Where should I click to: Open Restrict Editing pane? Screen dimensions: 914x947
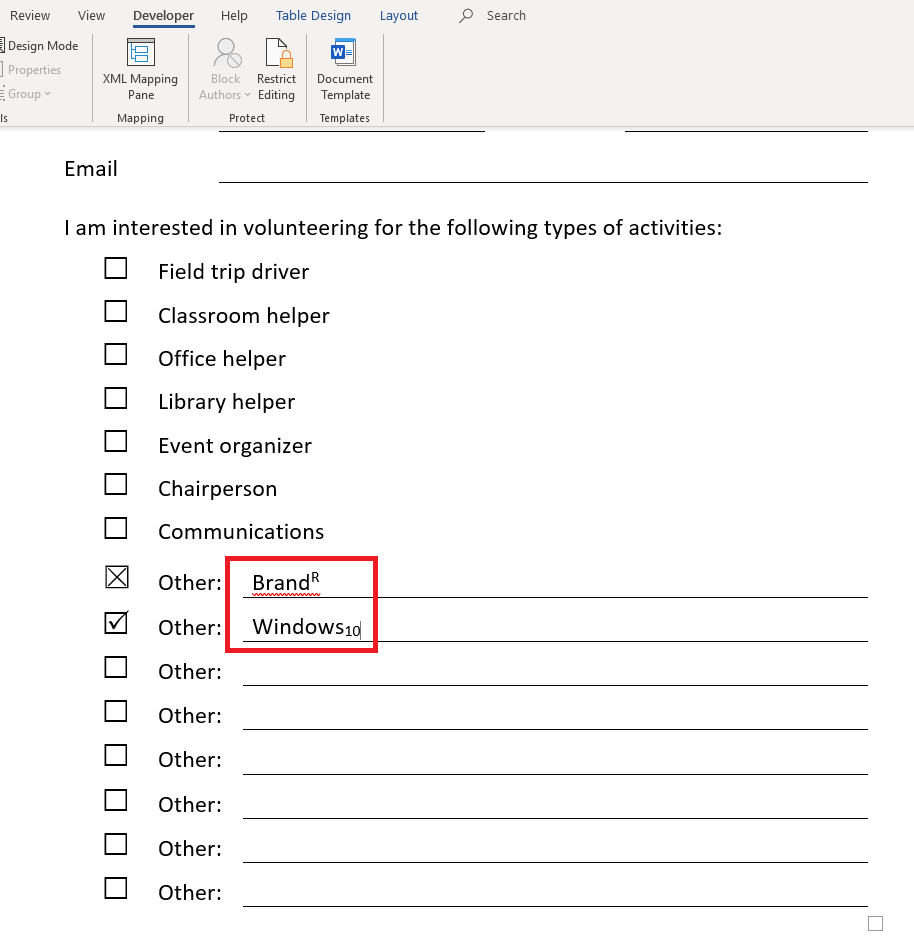(276, 69)
